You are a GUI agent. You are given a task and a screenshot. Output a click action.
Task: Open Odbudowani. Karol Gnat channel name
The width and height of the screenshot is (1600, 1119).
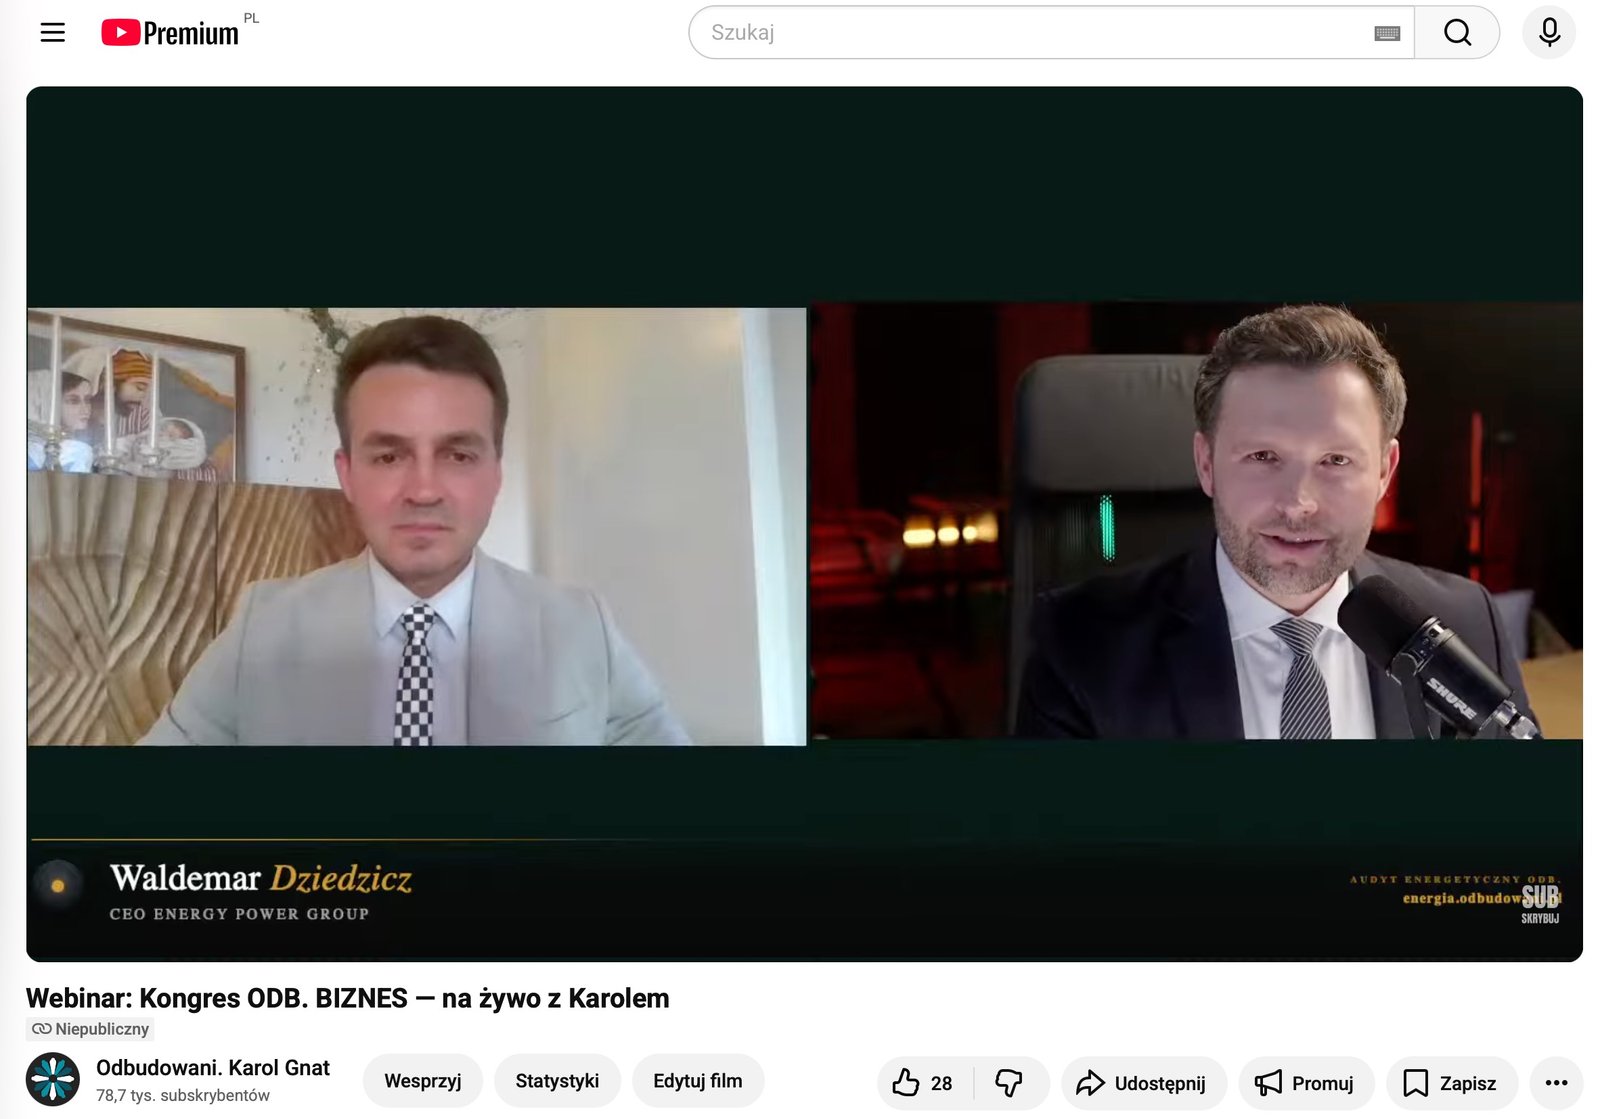pyautogui.click(x=213, y=1068)
